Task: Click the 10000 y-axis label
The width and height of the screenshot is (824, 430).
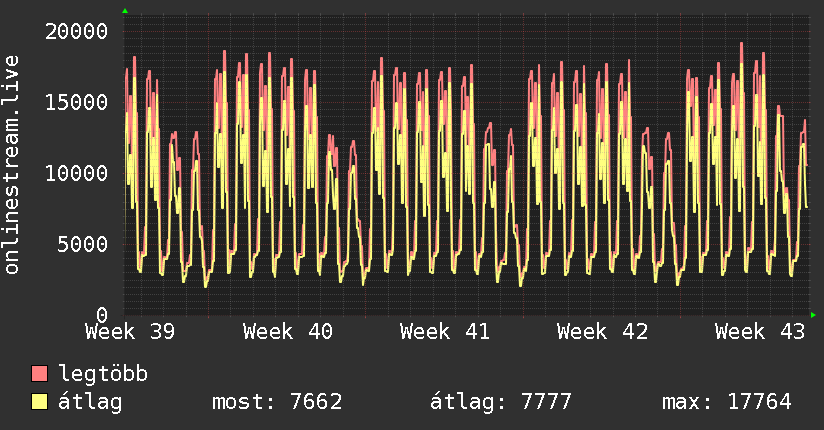Action: 76,173
